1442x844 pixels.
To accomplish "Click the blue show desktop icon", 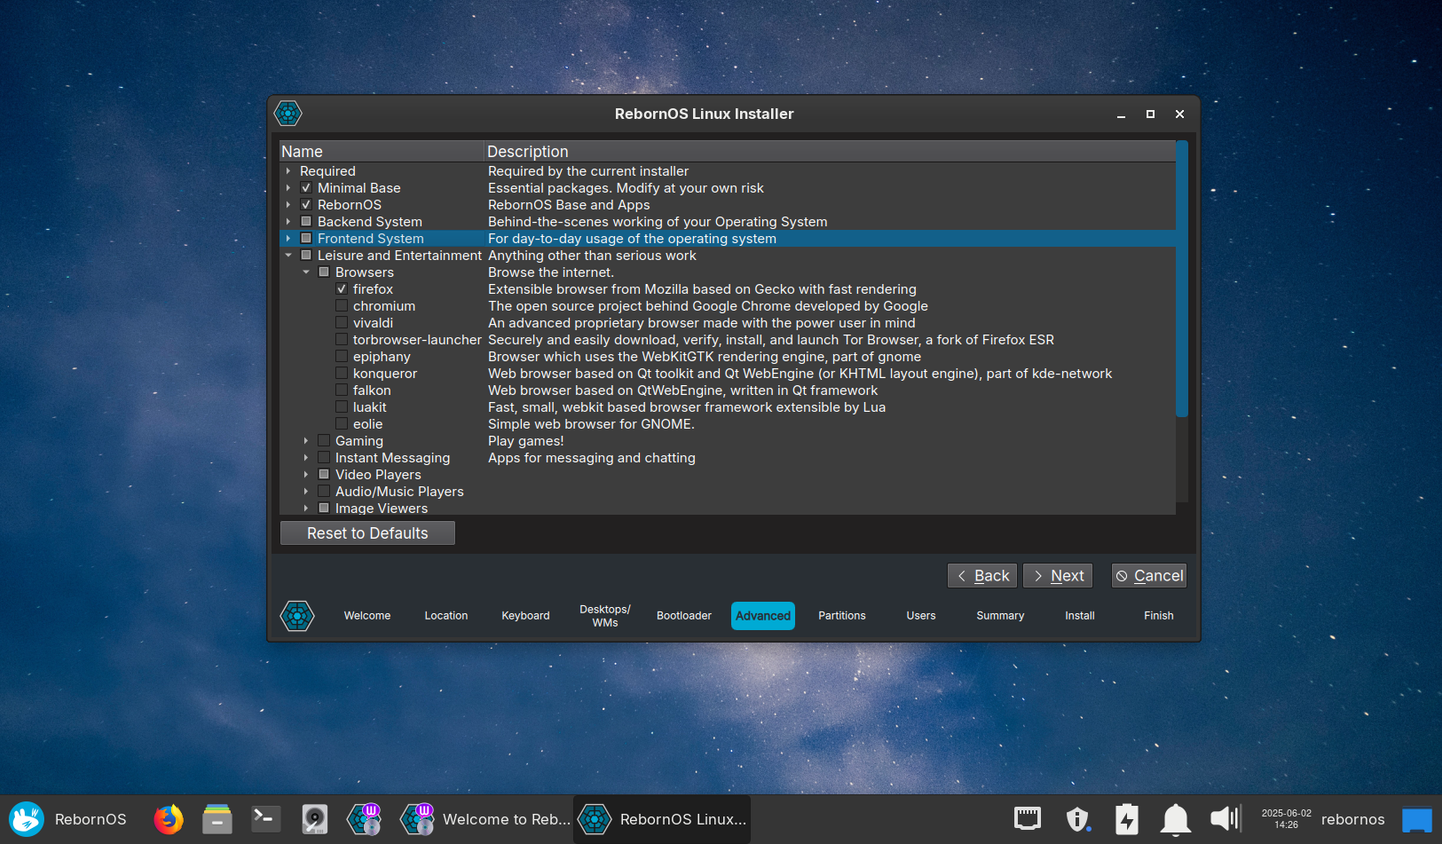I will coord(1416,820).
